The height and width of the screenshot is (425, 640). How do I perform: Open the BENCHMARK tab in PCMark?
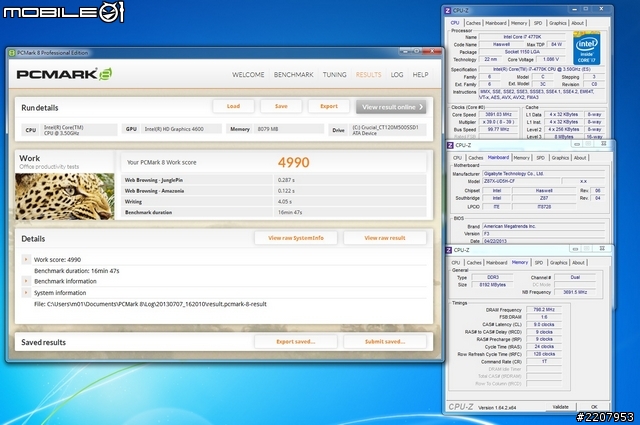293,75
